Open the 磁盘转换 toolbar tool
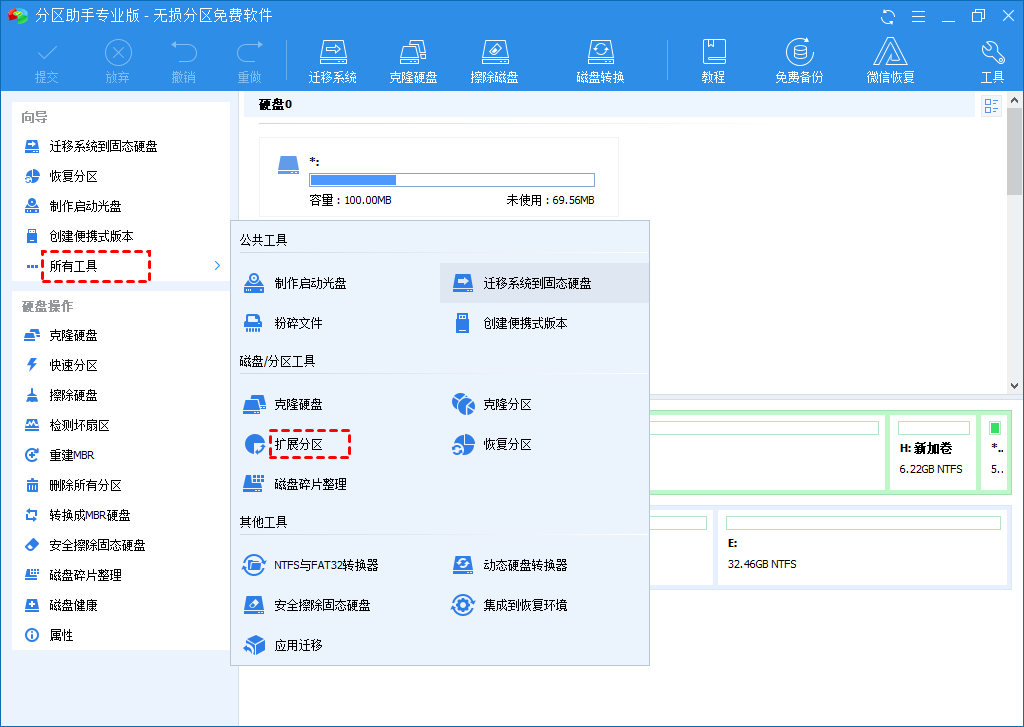The height and width of the screenshot is (727, 1024). coord(600,61)
